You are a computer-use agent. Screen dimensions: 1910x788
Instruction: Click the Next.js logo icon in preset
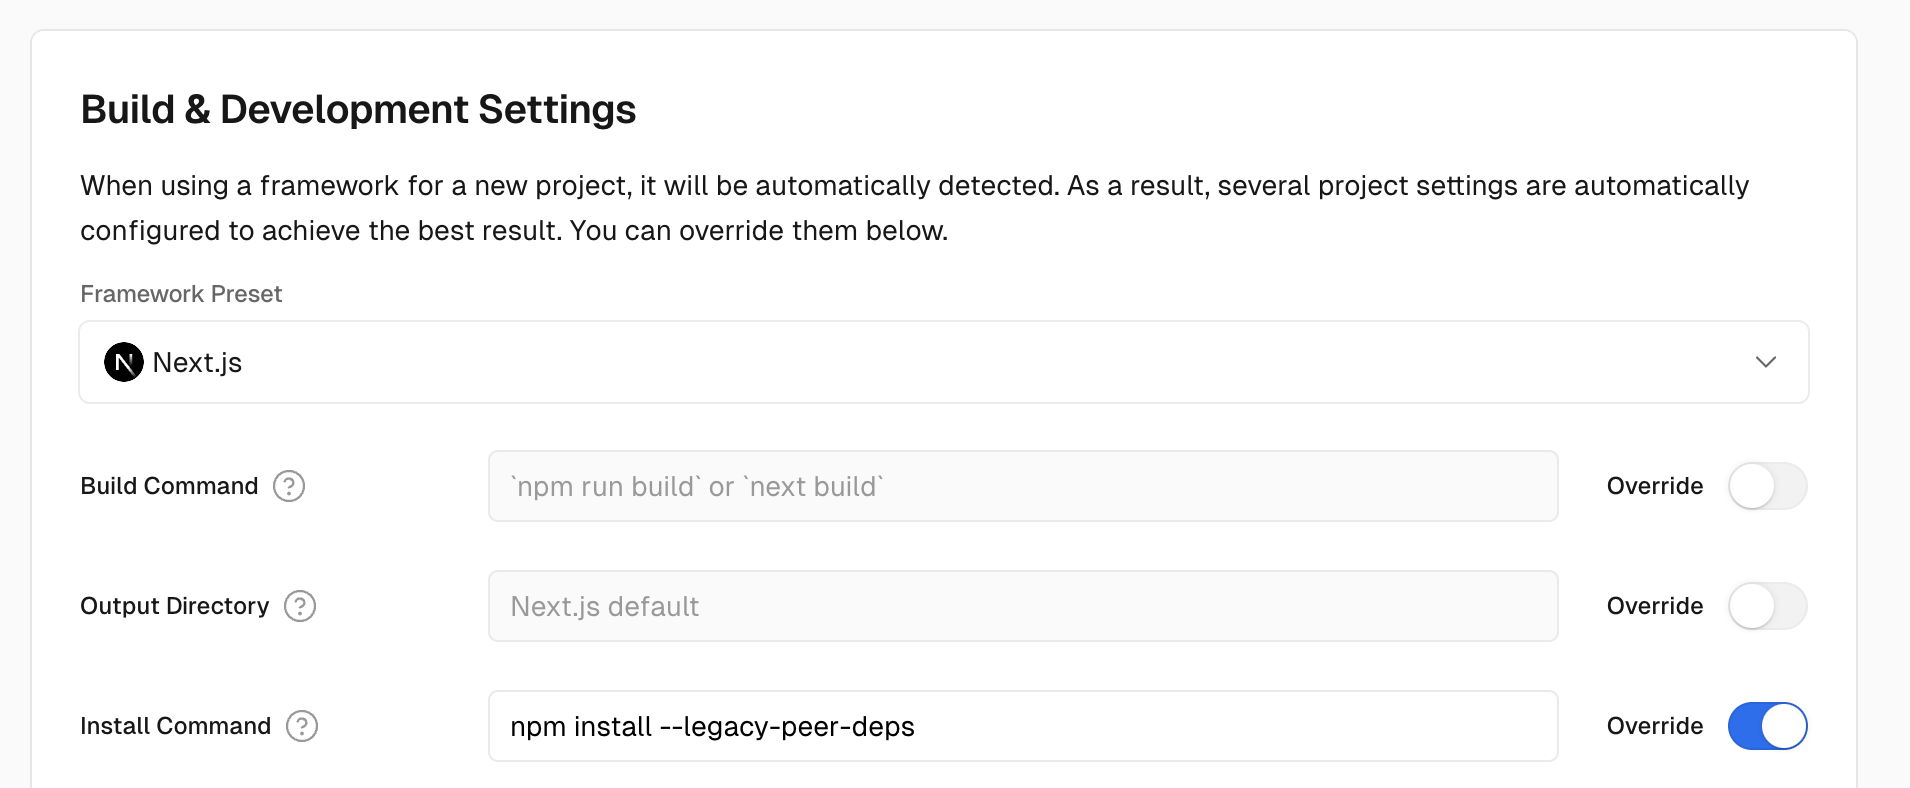(124, 362)
